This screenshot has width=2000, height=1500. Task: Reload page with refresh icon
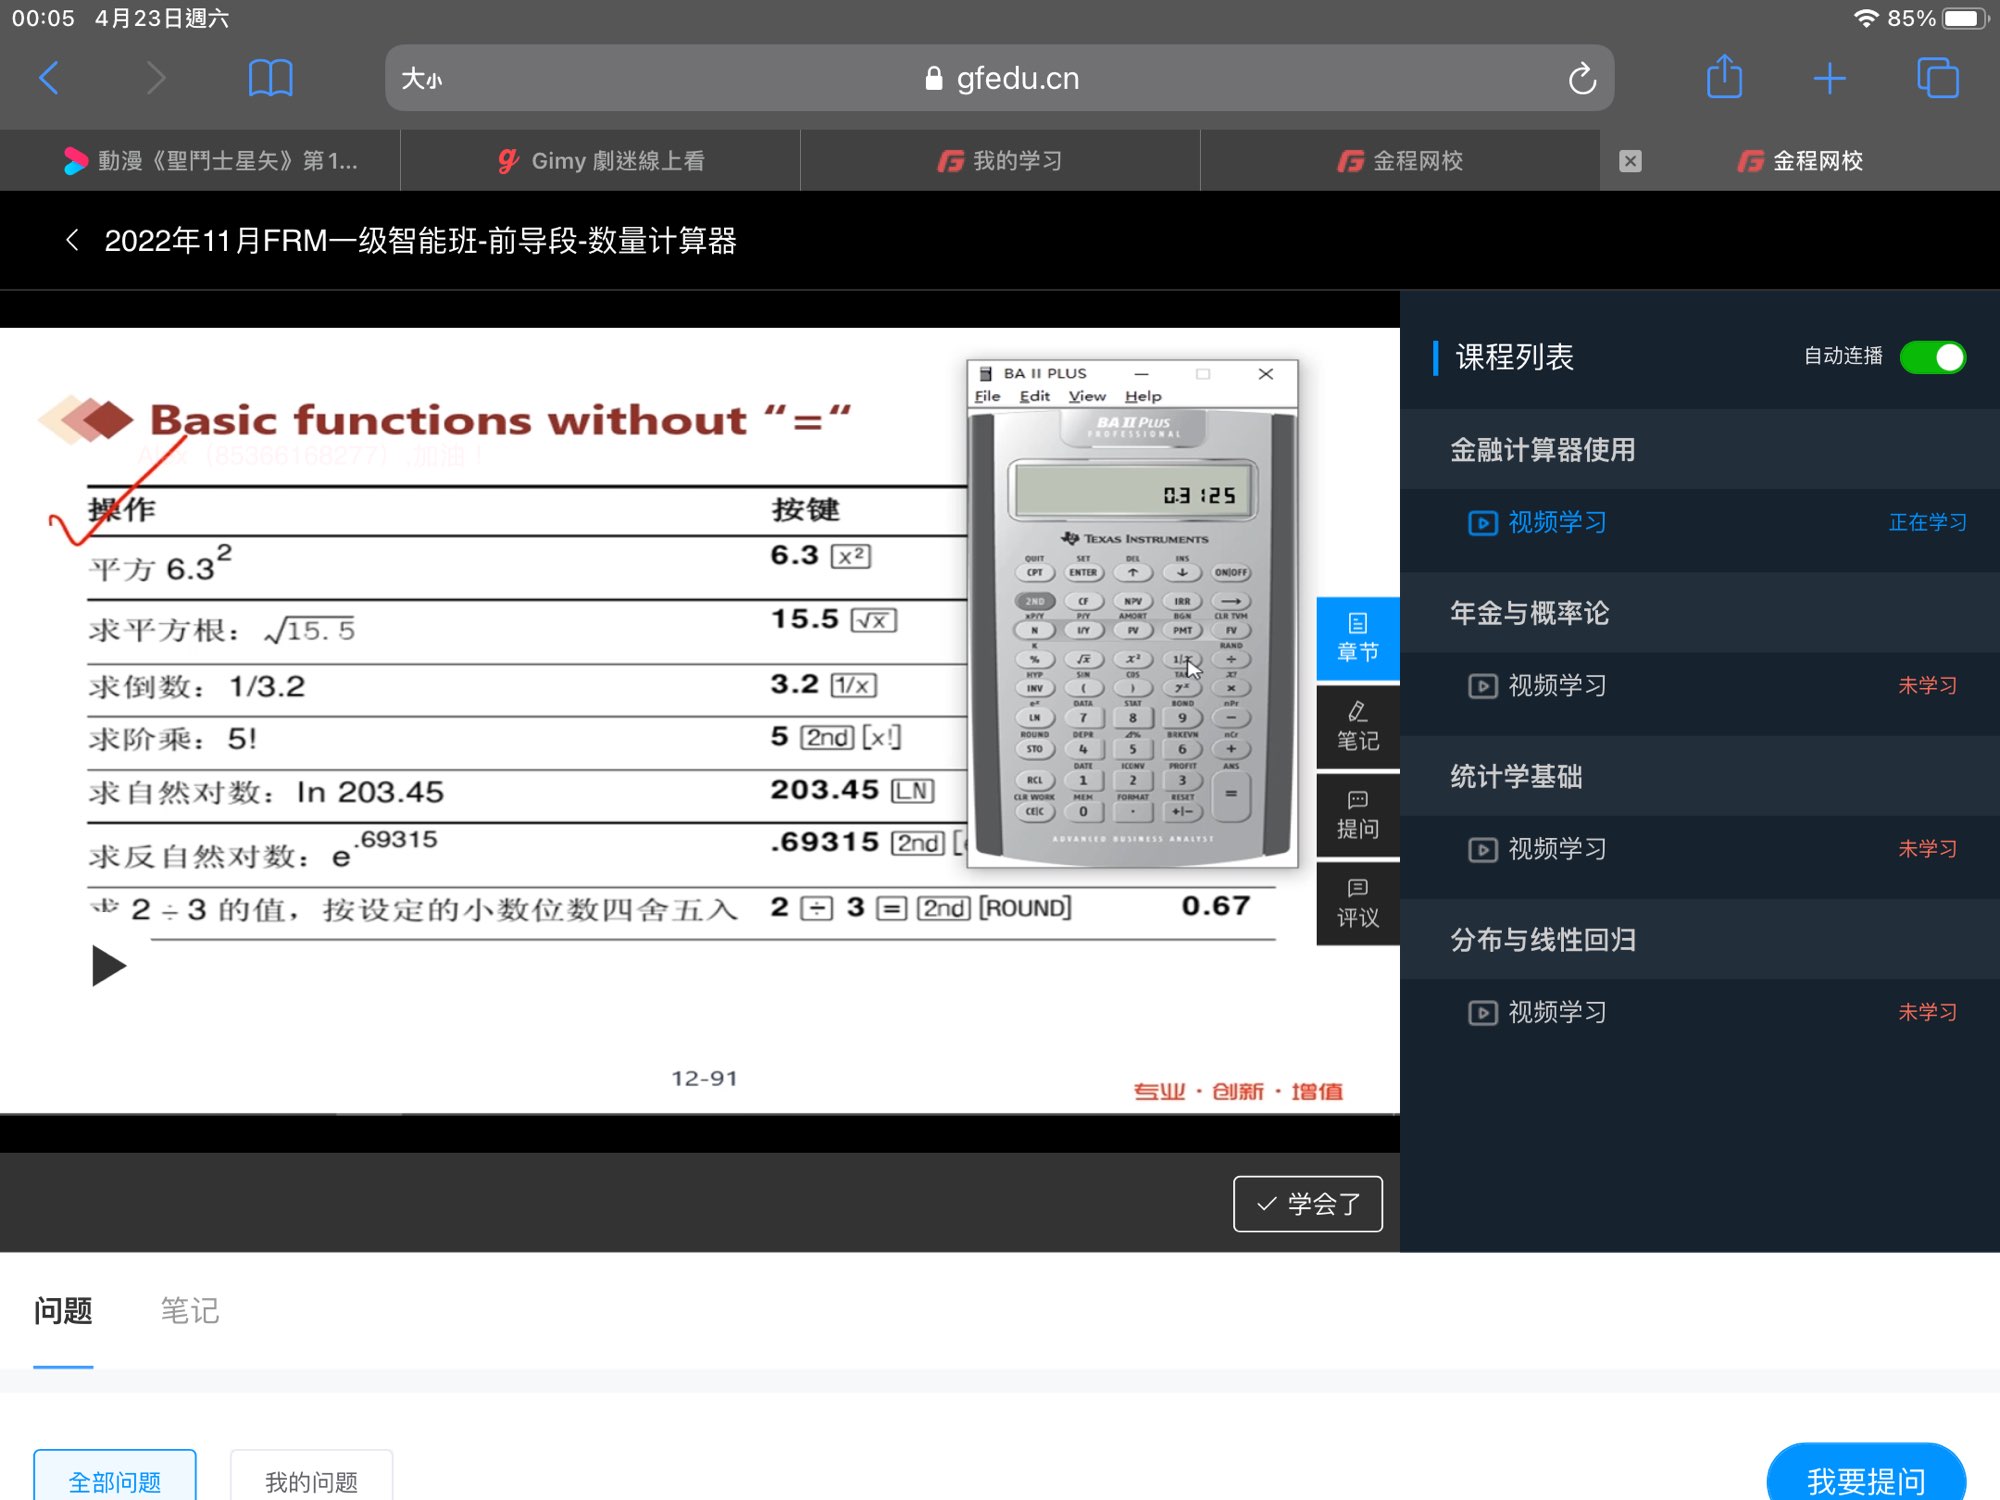[x=1582, y=78]
